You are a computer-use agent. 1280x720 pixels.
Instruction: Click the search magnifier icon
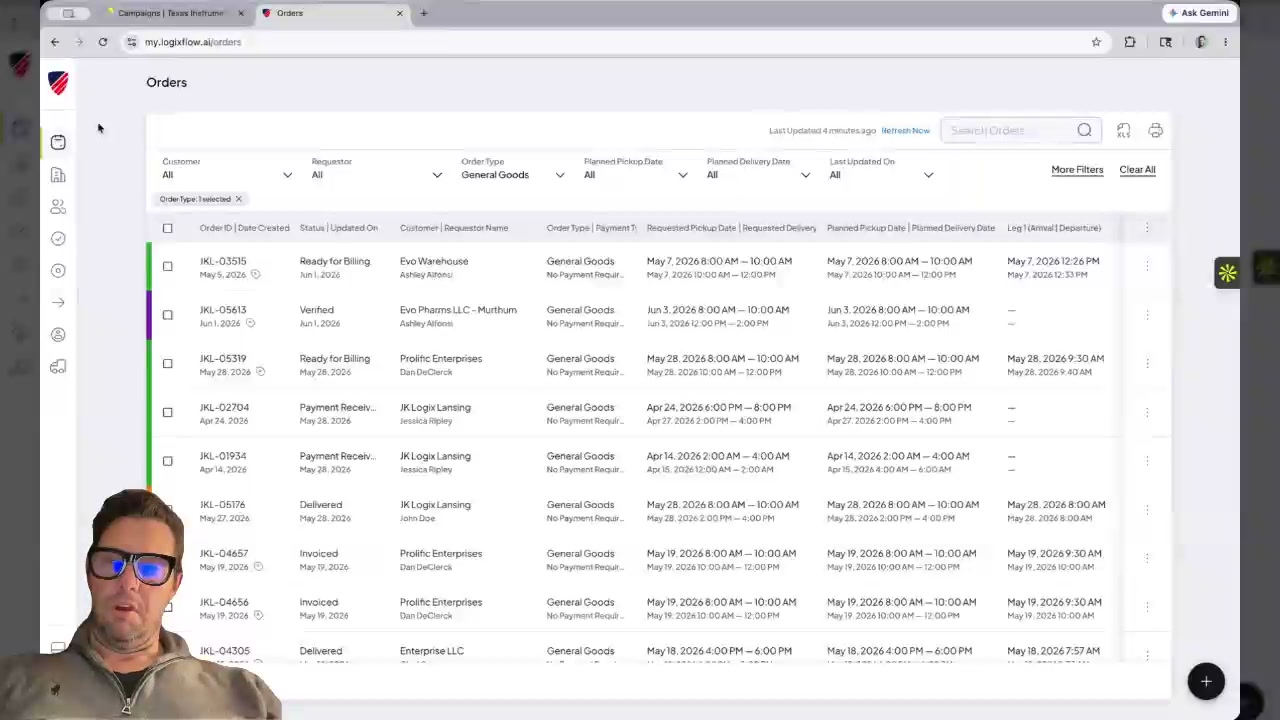[1084, 130]
